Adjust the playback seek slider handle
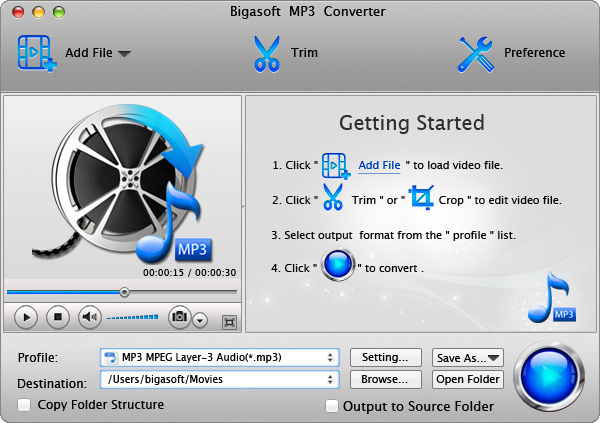This screenshot has width=600, height=423. pyautogui.click(x=124, y=293)
